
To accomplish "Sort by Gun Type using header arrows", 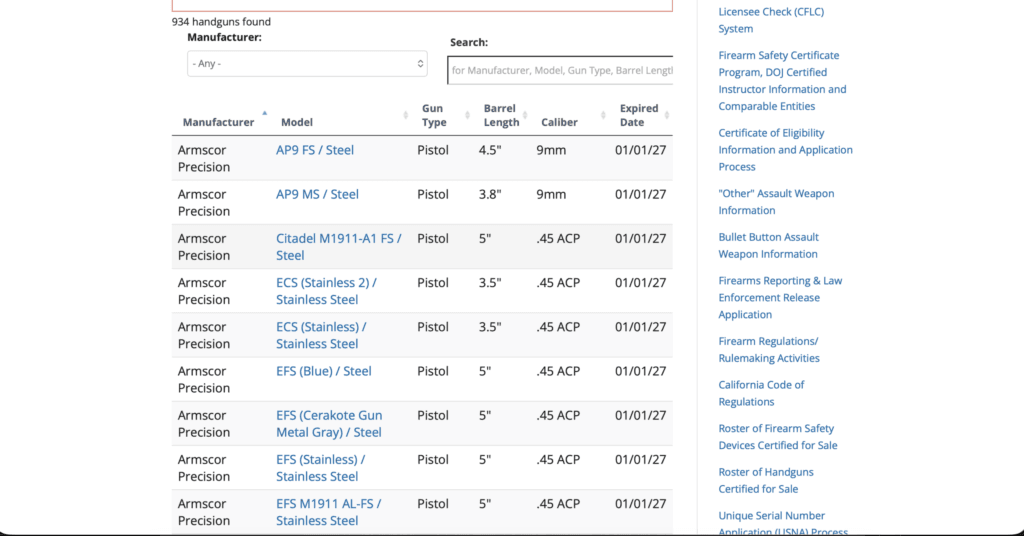I will coord(468,115).
